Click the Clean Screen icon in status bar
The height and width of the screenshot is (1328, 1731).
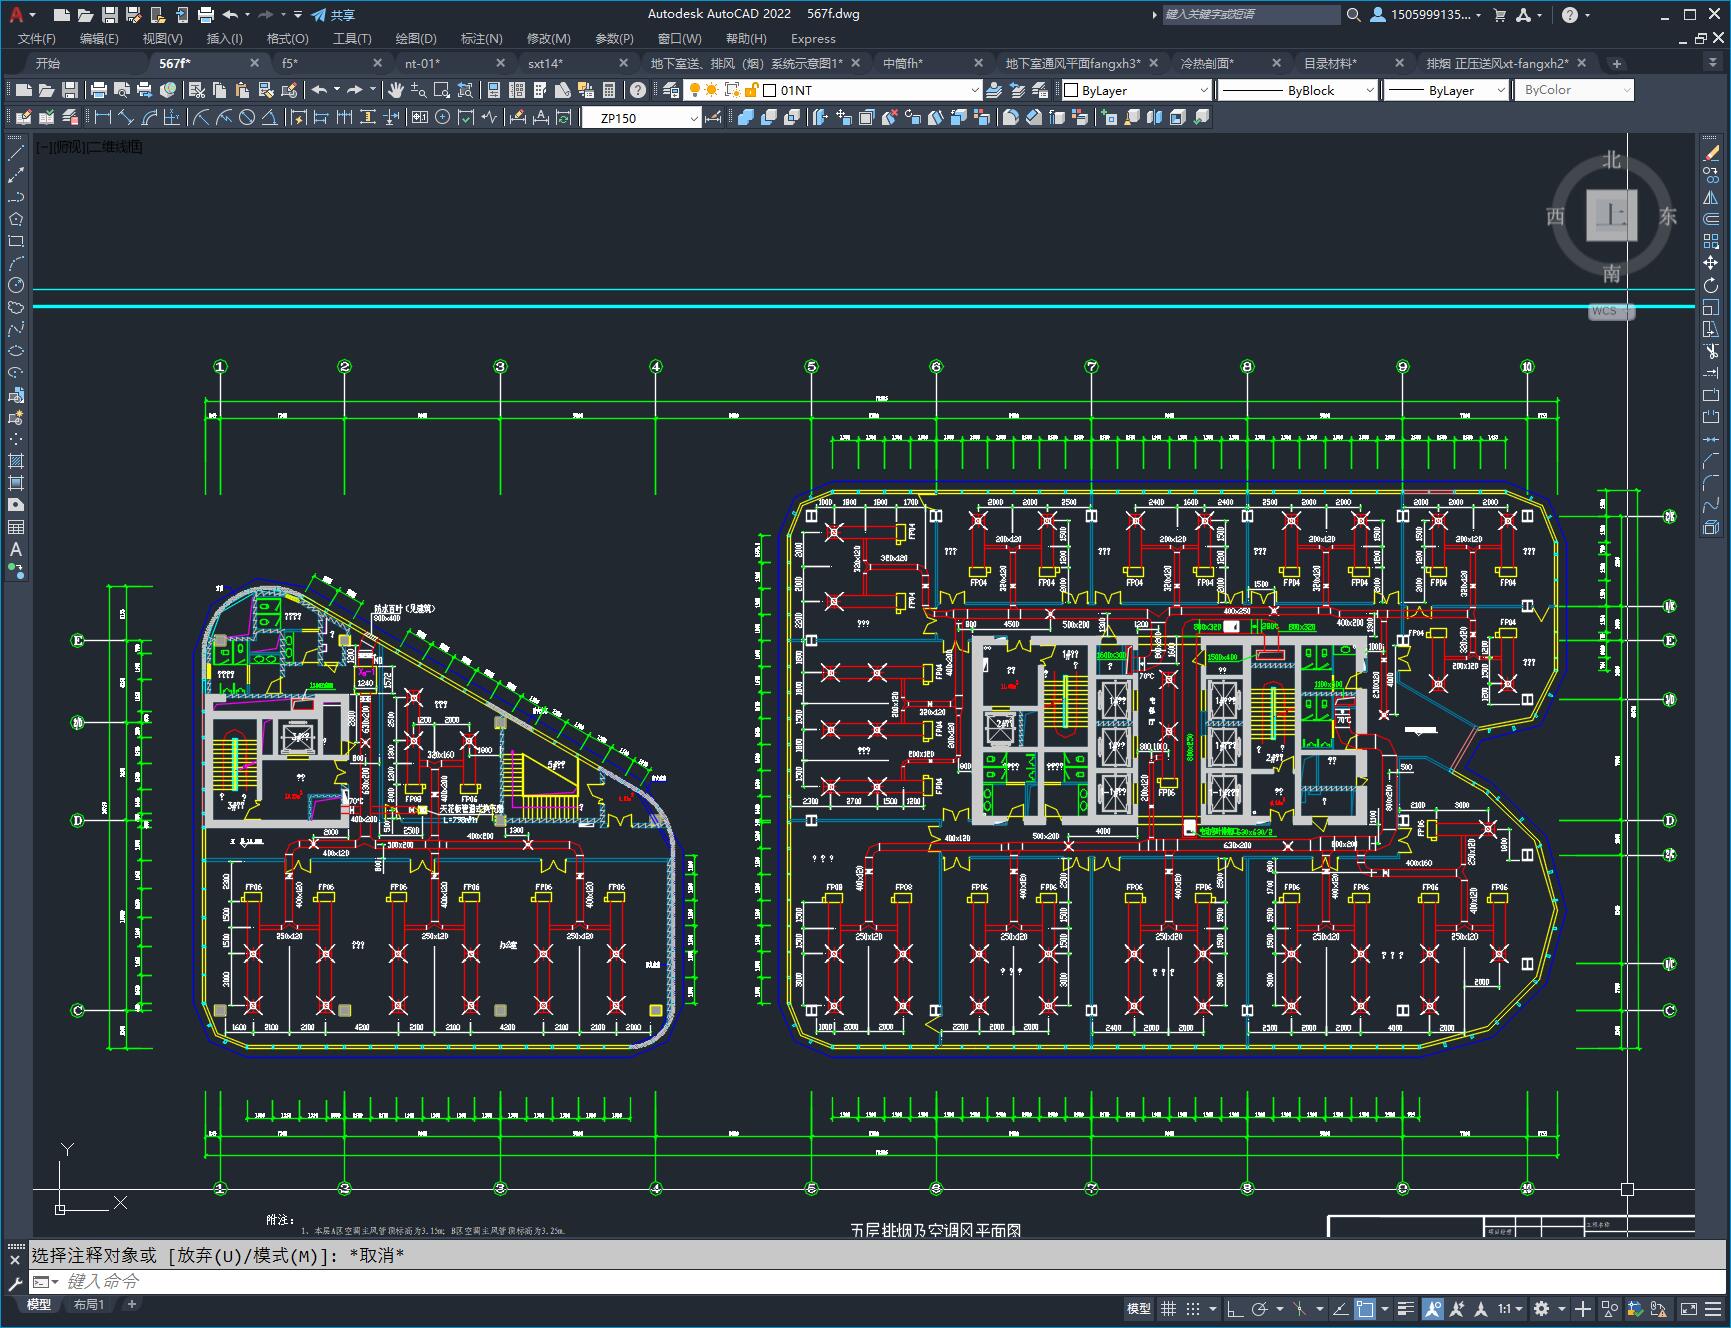[1688, 1308]
